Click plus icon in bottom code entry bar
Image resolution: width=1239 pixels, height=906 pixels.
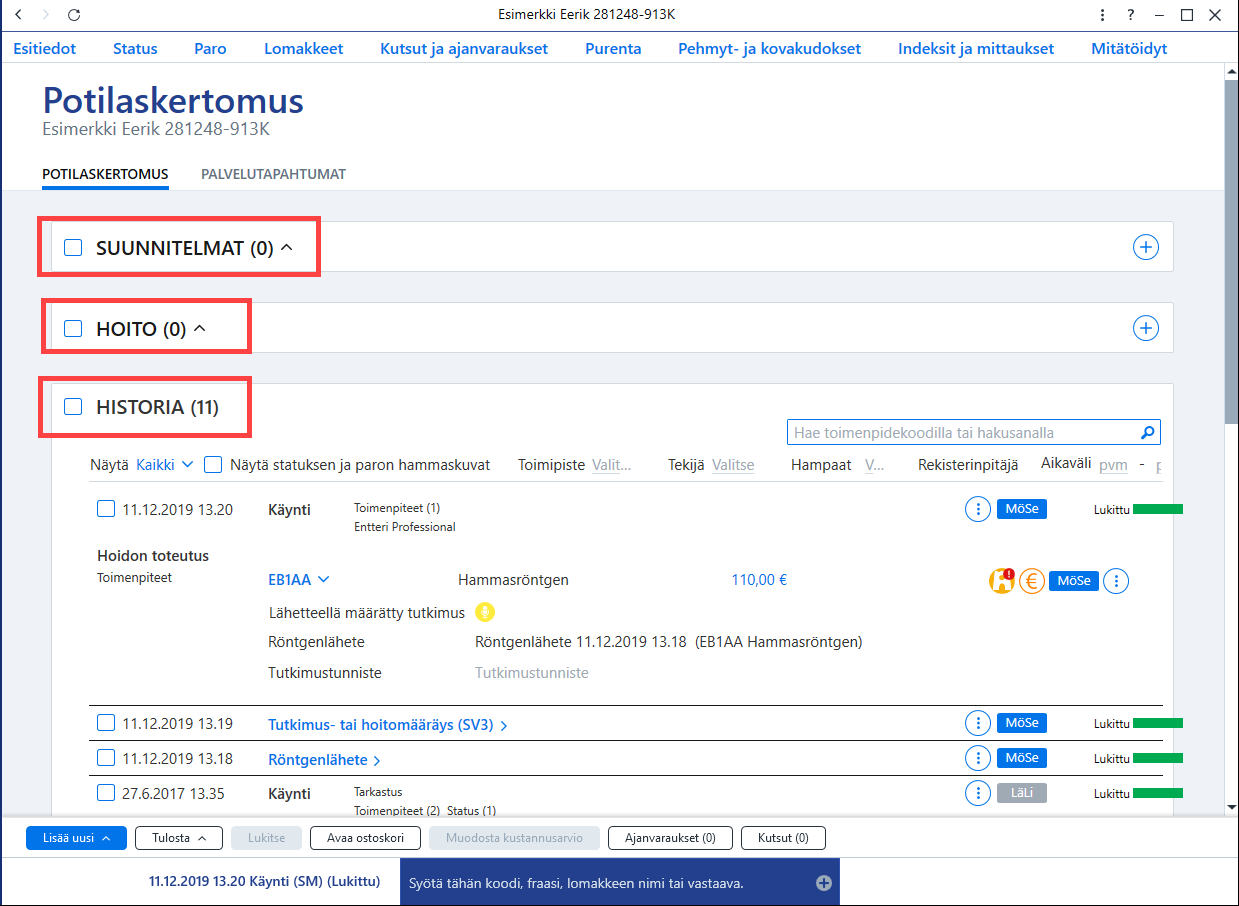pyautogui.click(x=824, y=883)
